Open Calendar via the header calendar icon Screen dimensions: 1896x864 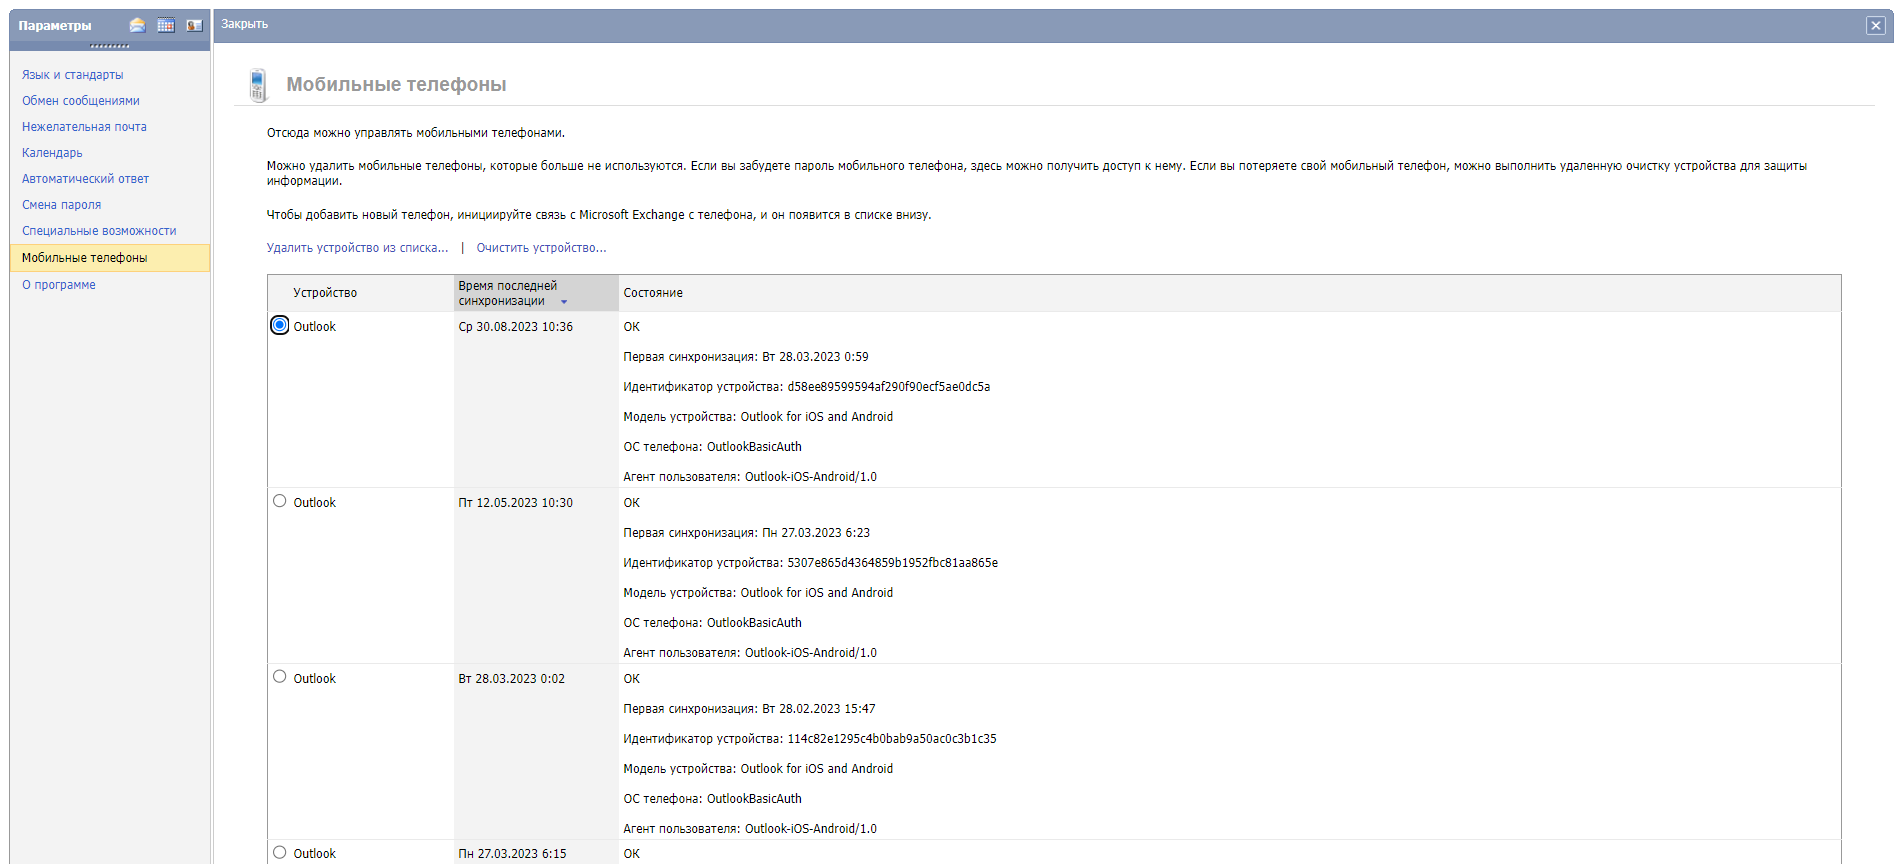[x=166, y=25]
